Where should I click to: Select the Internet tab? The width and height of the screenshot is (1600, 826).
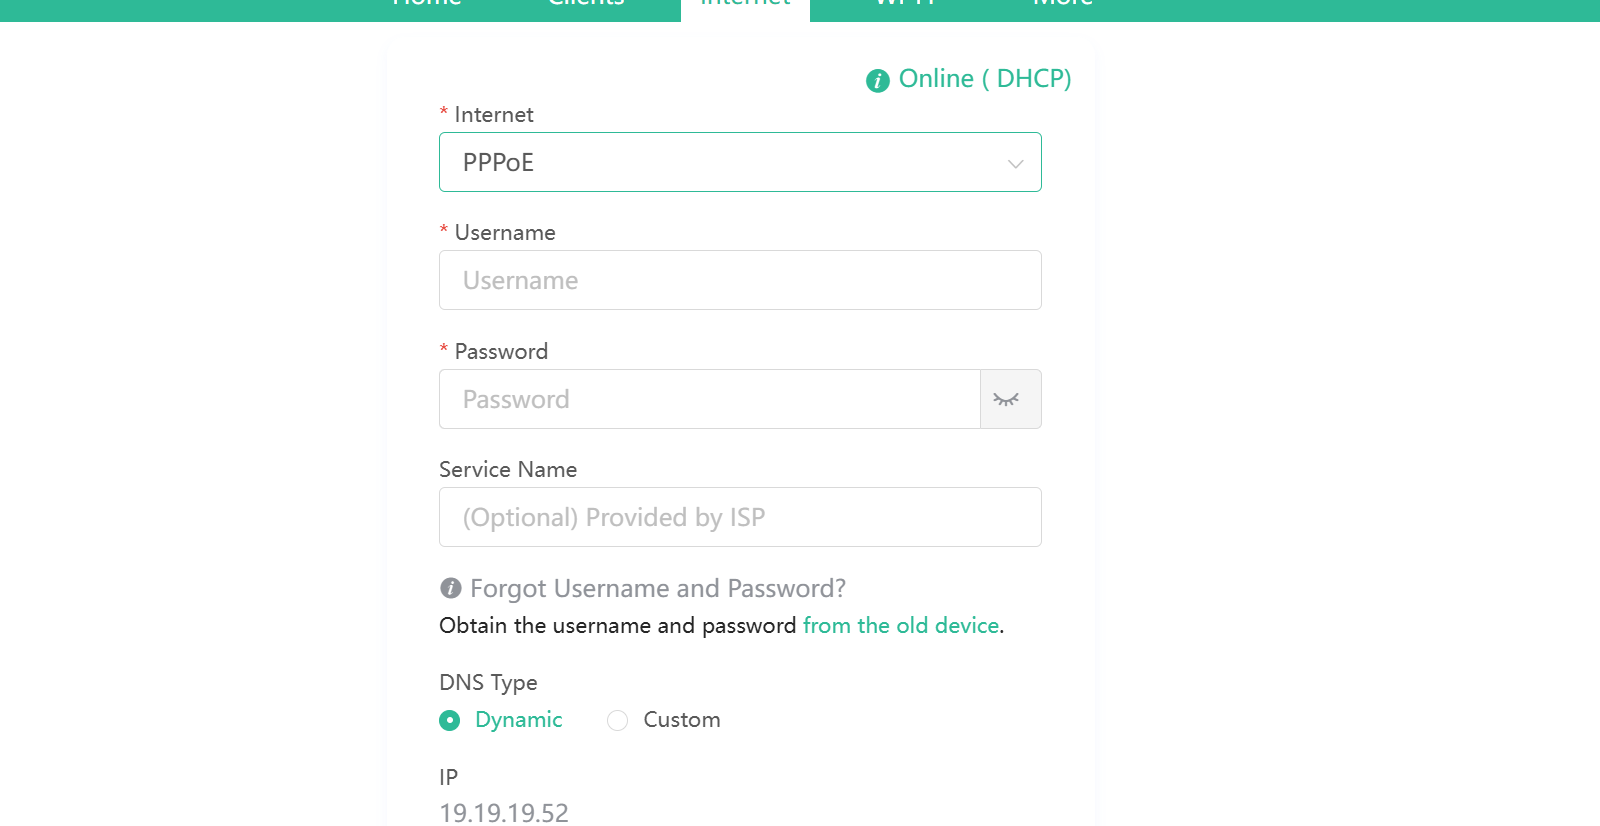click(745, 5)
